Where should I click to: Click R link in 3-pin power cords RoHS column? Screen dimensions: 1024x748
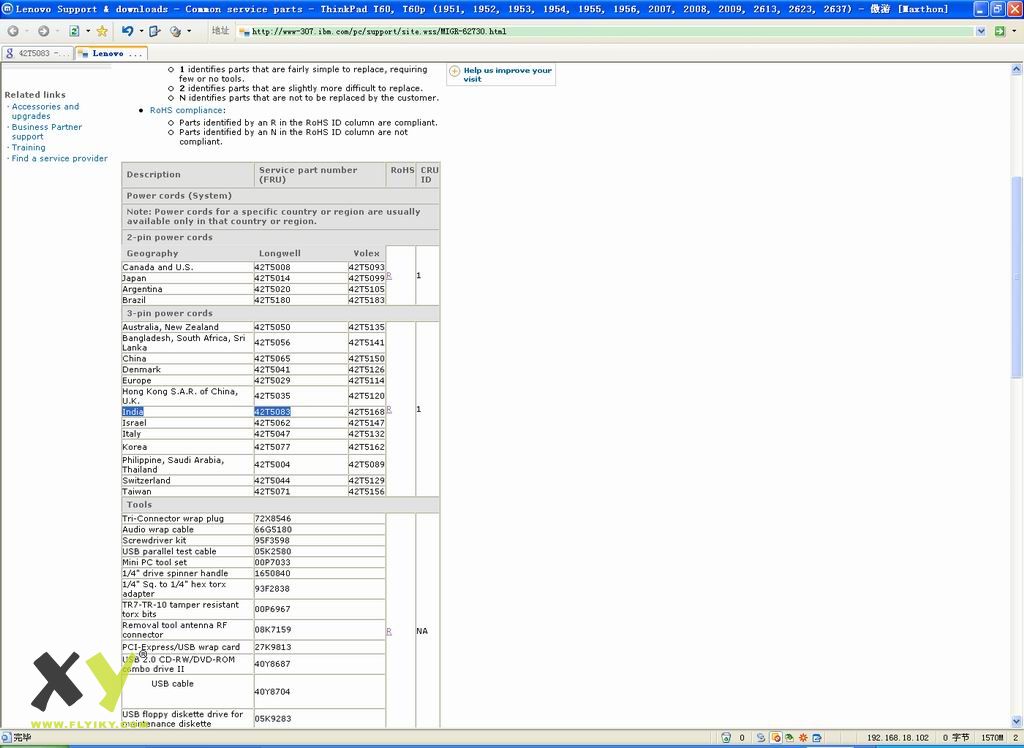pyautogui.click(x=389, y=409)
